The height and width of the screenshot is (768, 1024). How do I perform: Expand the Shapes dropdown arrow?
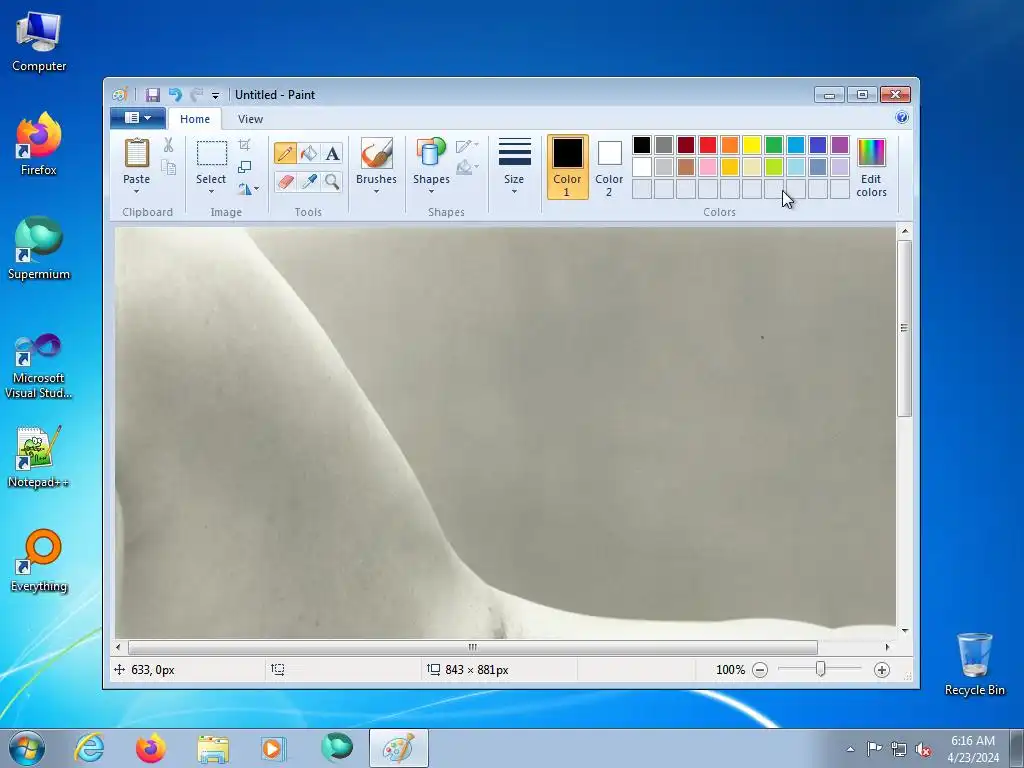click(x=431, y=192)
